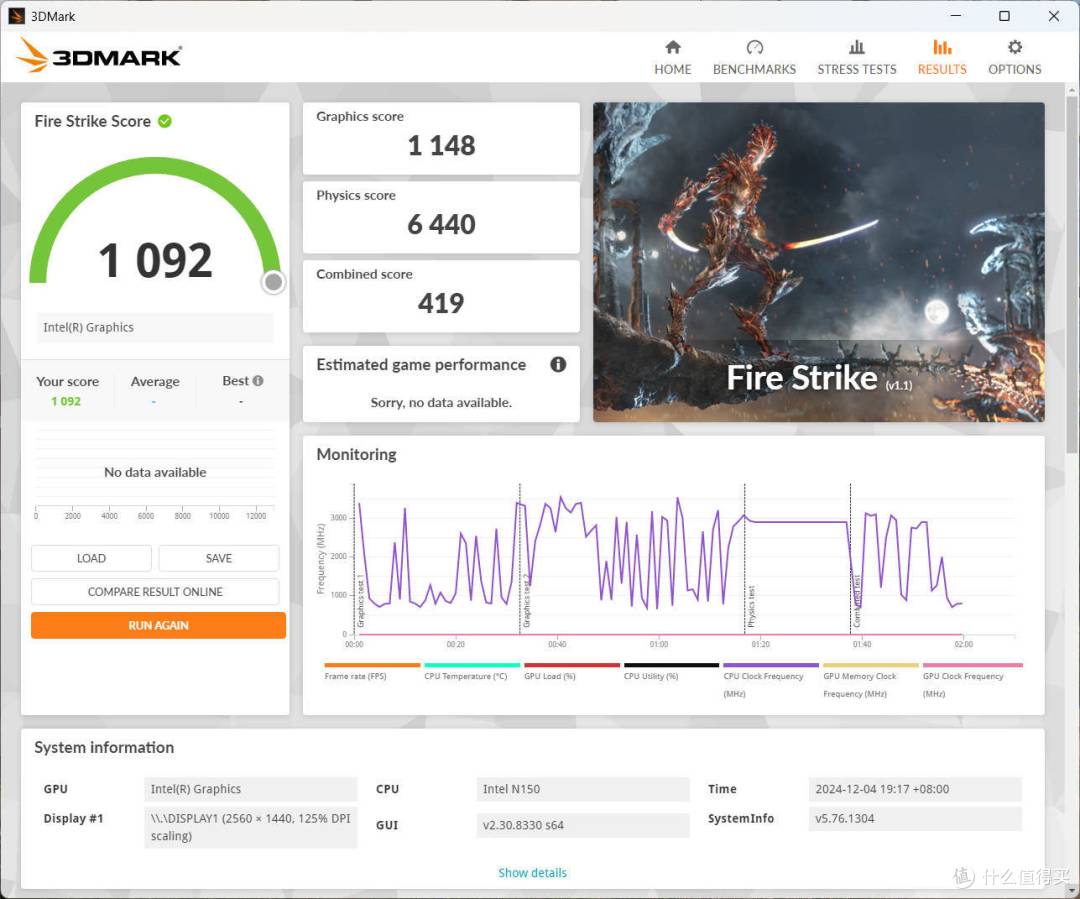Click the 3DMark logo in header

pyautogui.click(x=99, y=56)
